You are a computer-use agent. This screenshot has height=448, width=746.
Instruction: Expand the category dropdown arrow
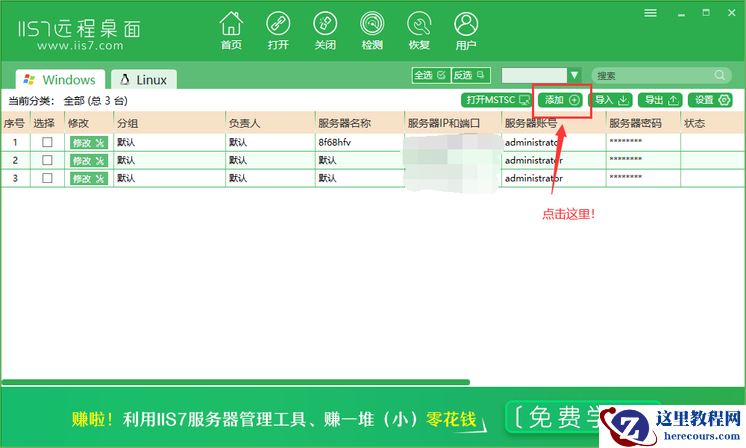point(574,75)
